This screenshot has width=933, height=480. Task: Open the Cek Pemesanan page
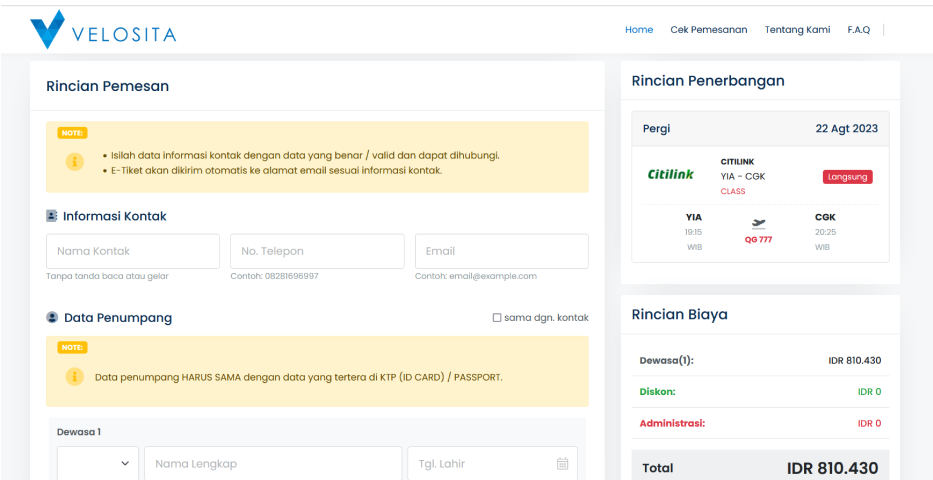(x=708, y=30)
